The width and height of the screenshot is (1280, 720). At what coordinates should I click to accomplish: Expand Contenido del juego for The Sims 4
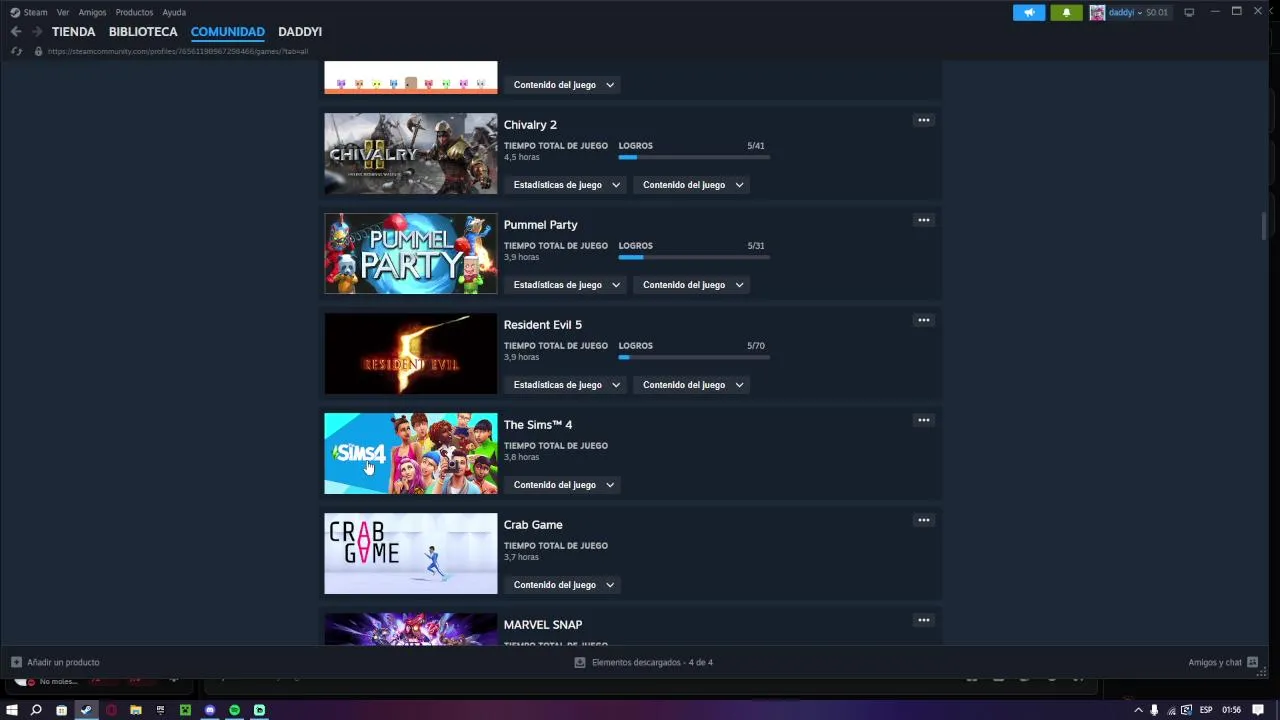click(563, 485)
